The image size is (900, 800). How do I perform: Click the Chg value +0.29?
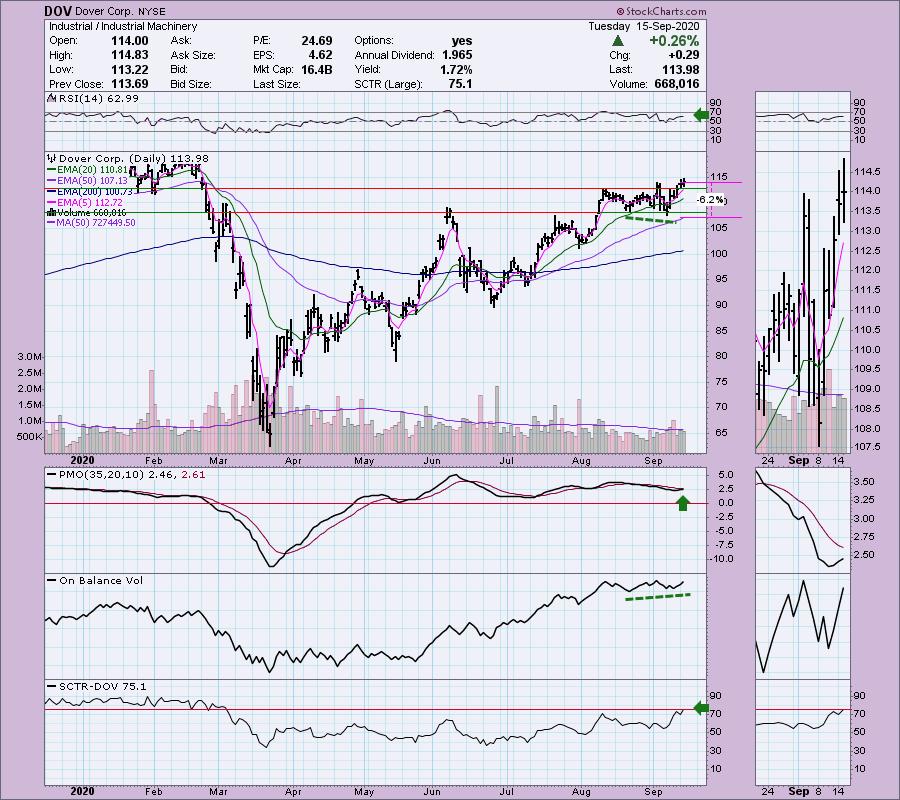click(x=684, y=55)
